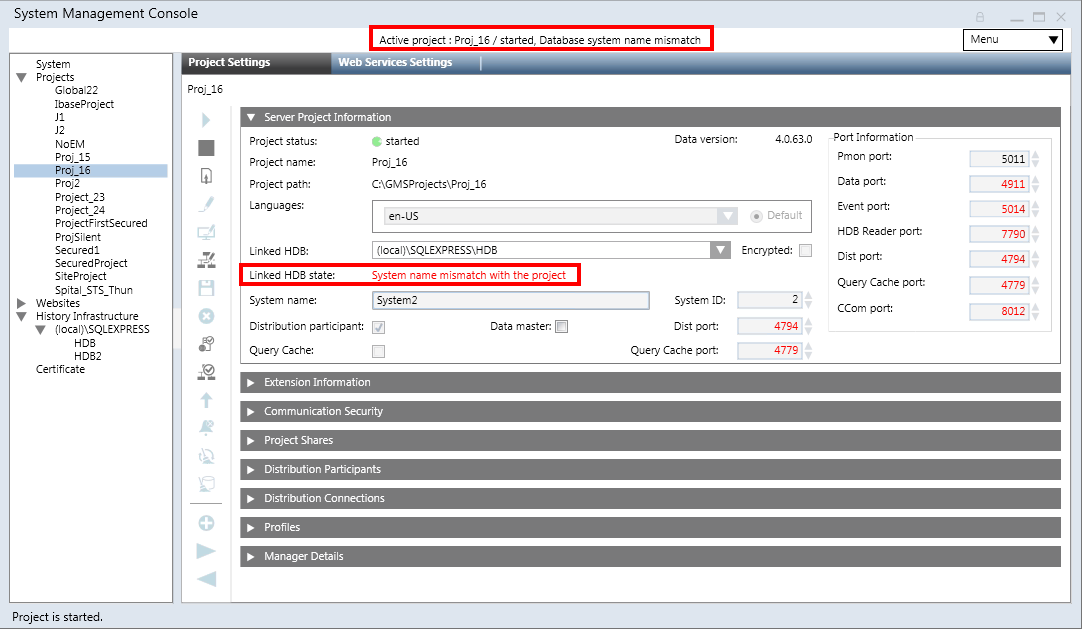
Task: Open the Linked HDB dropdown
Action: [x=720, y=250]
